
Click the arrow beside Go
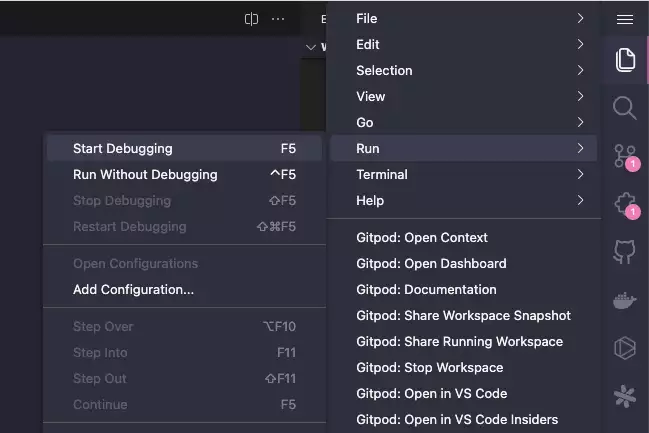click(x=580, y=122)
